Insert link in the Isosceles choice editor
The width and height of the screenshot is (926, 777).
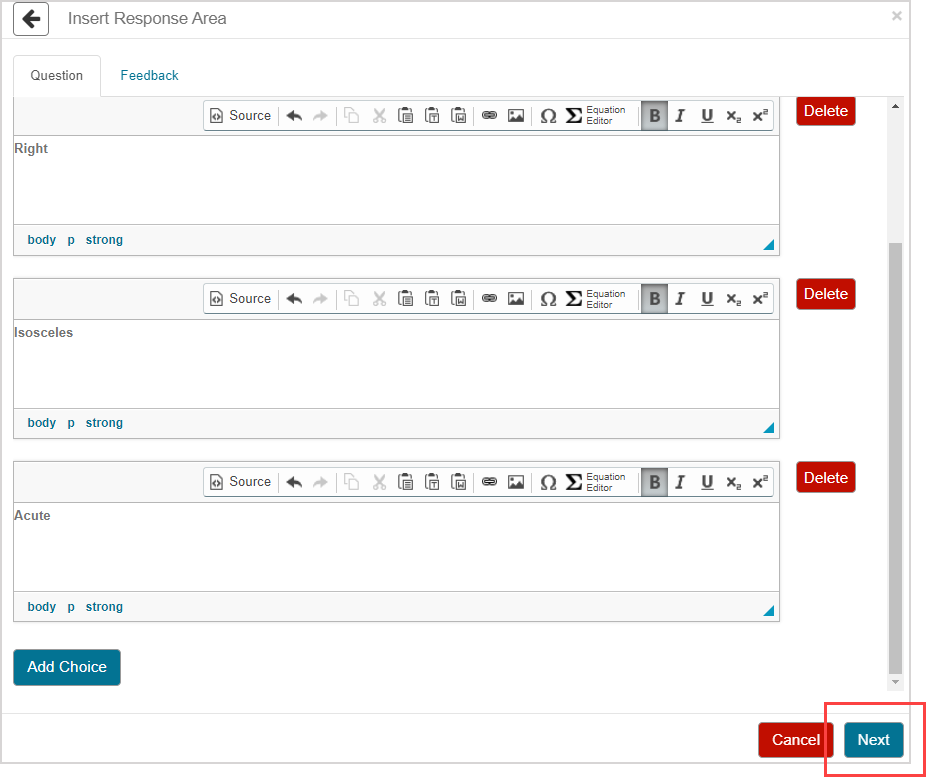click(x=489, y=298)
